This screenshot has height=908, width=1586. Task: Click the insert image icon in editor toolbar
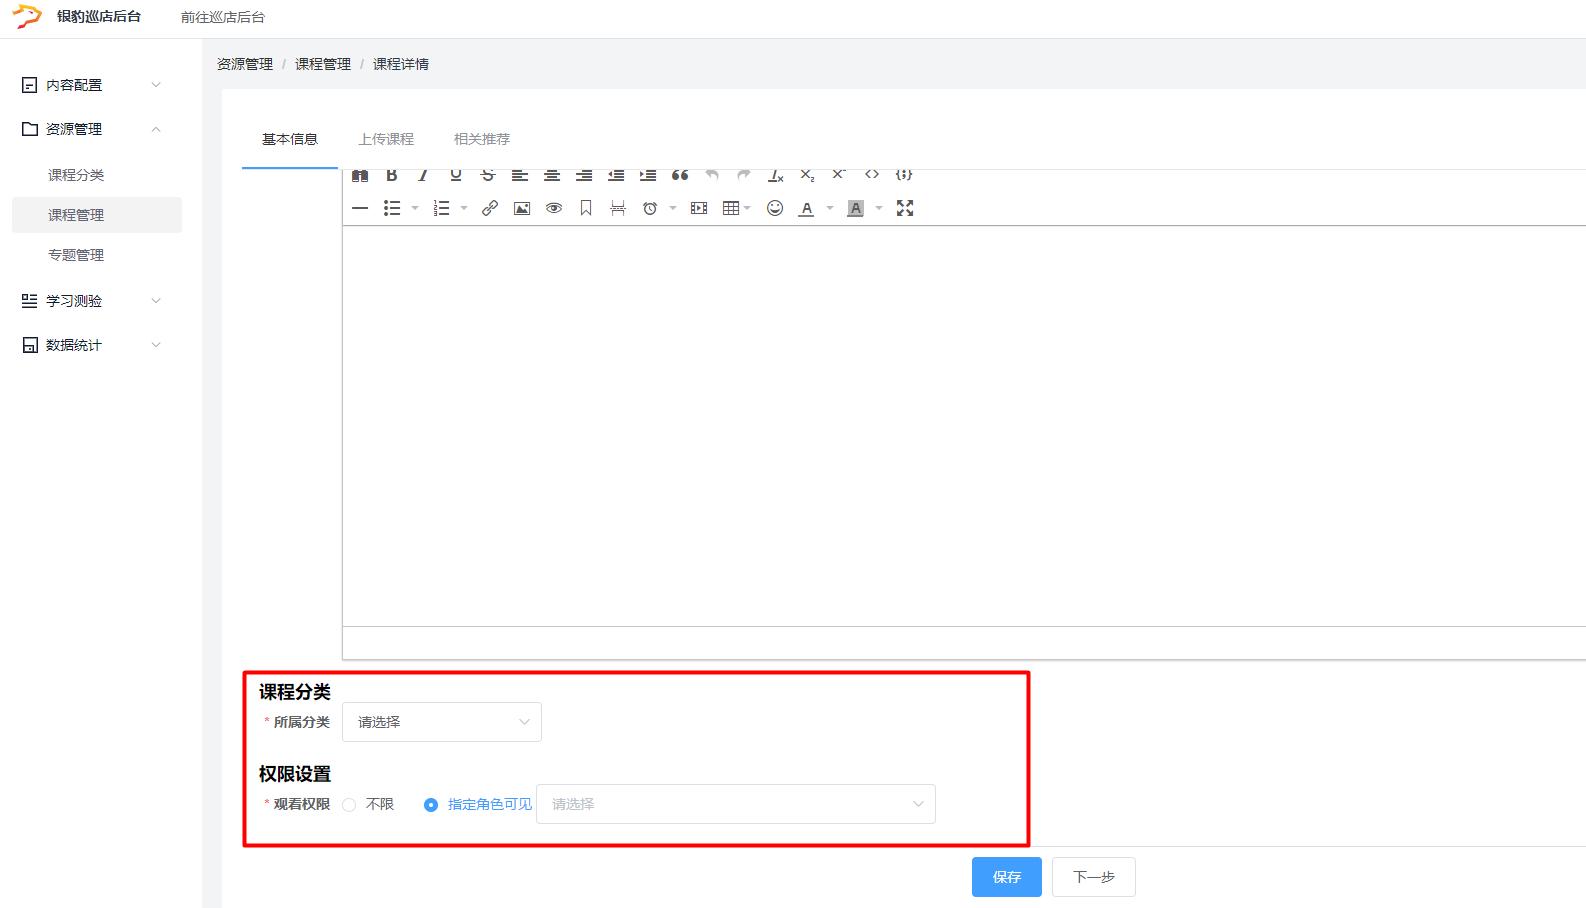click(522, 208)
